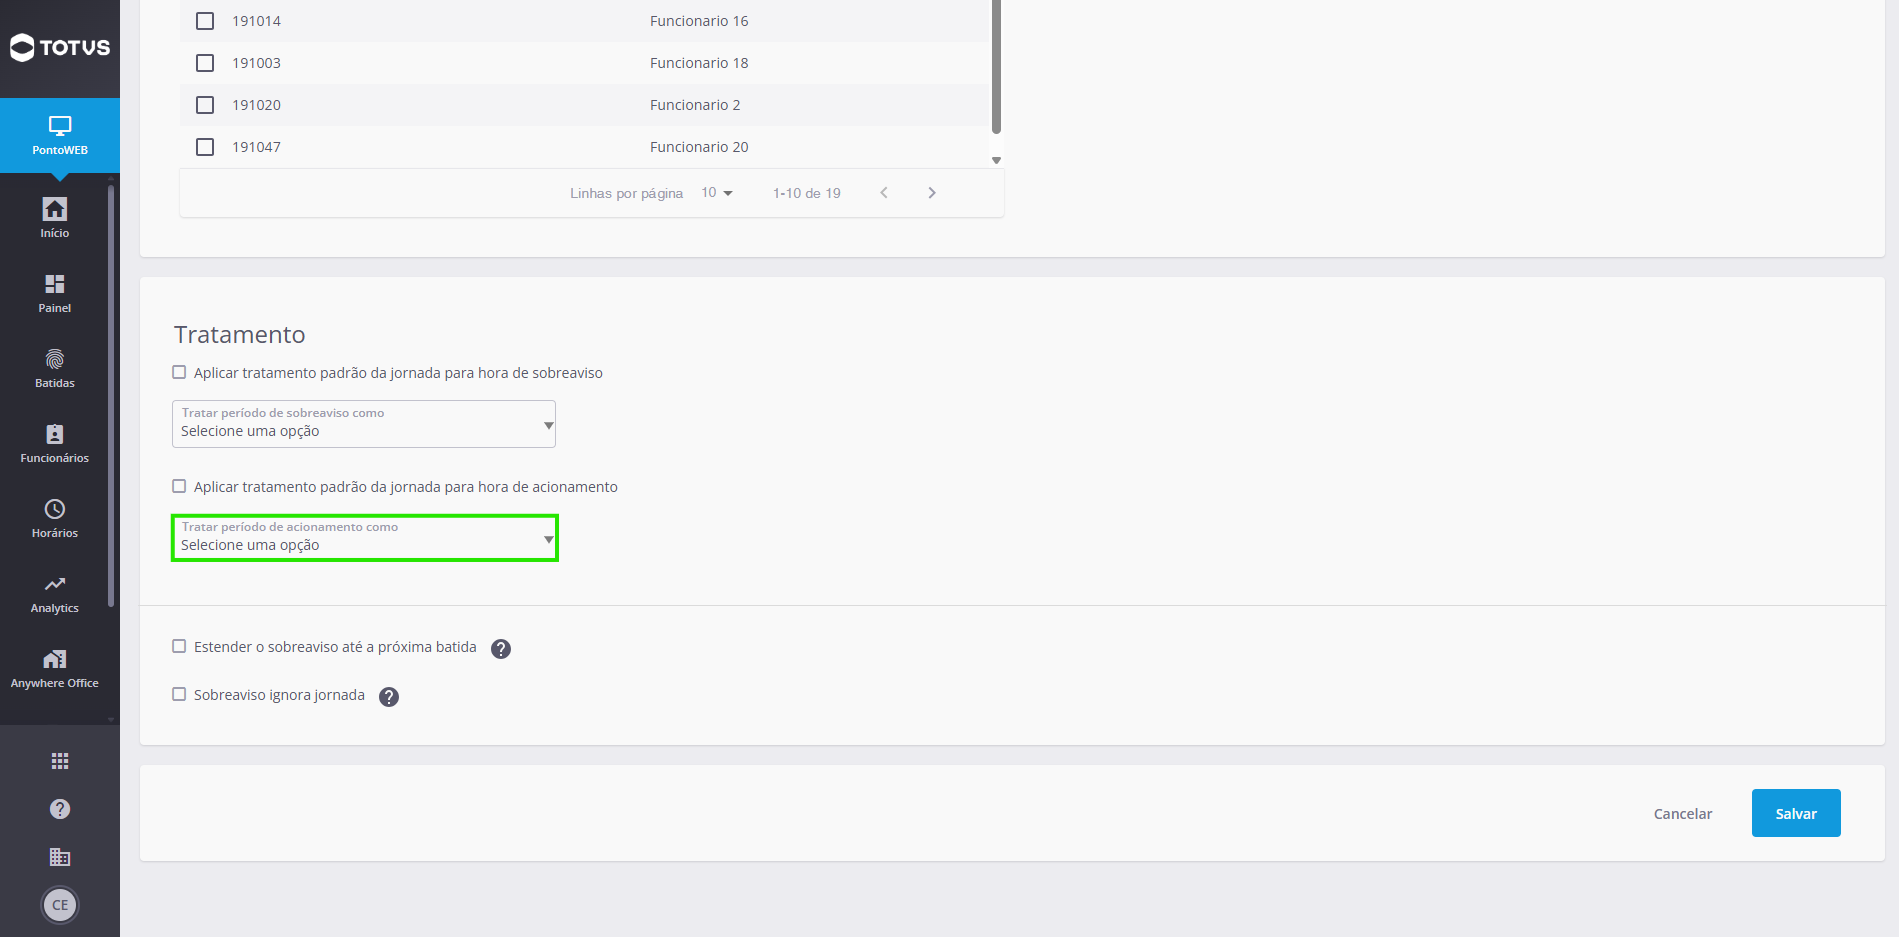Screen dimensions: 1899x937
Task: Click the 1-10 de 19 pagination text
Action: [x=806, y=193]
